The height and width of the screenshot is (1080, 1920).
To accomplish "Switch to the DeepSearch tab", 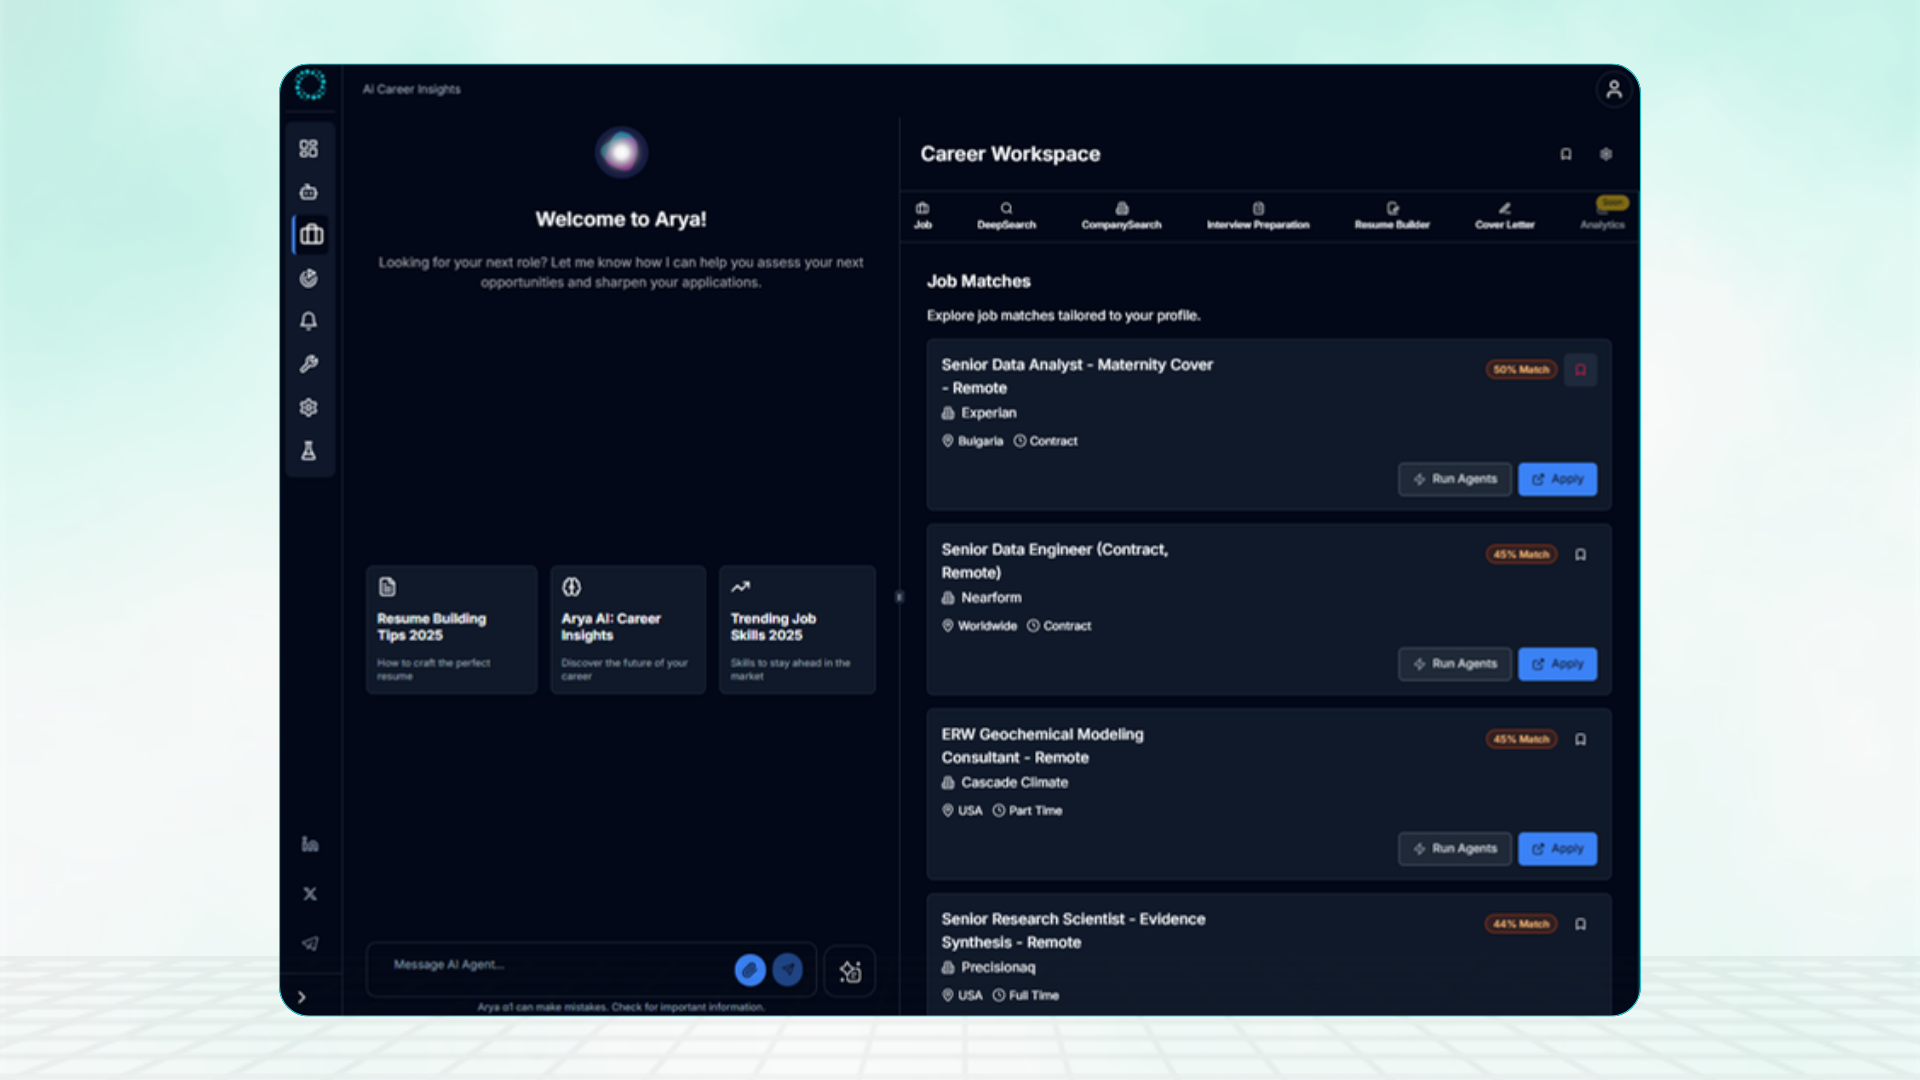I will (x=1006, y=216).
